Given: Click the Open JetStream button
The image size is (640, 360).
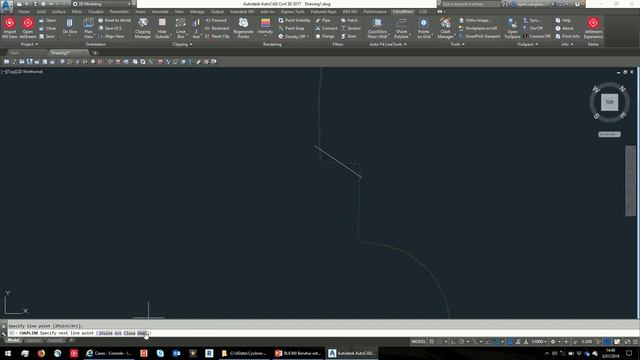Looking at the screenshot, I should pos(28,28).
